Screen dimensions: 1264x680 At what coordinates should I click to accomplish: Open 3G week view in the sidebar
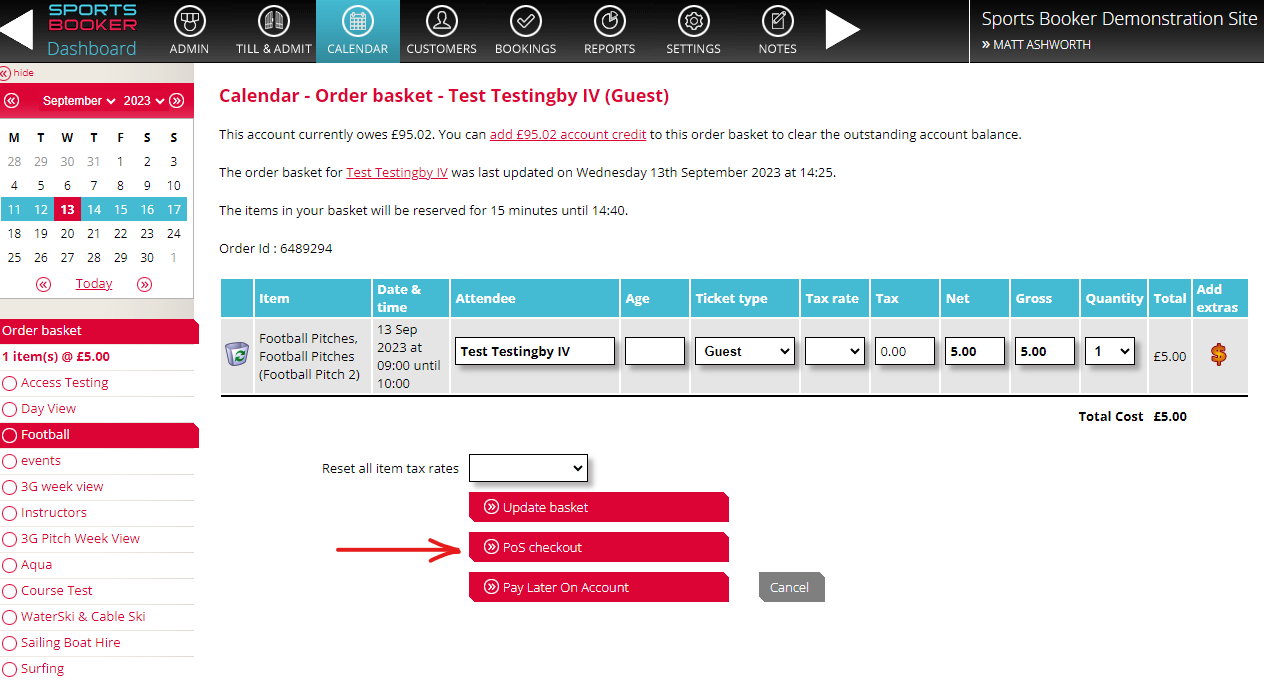coord(62,487)
